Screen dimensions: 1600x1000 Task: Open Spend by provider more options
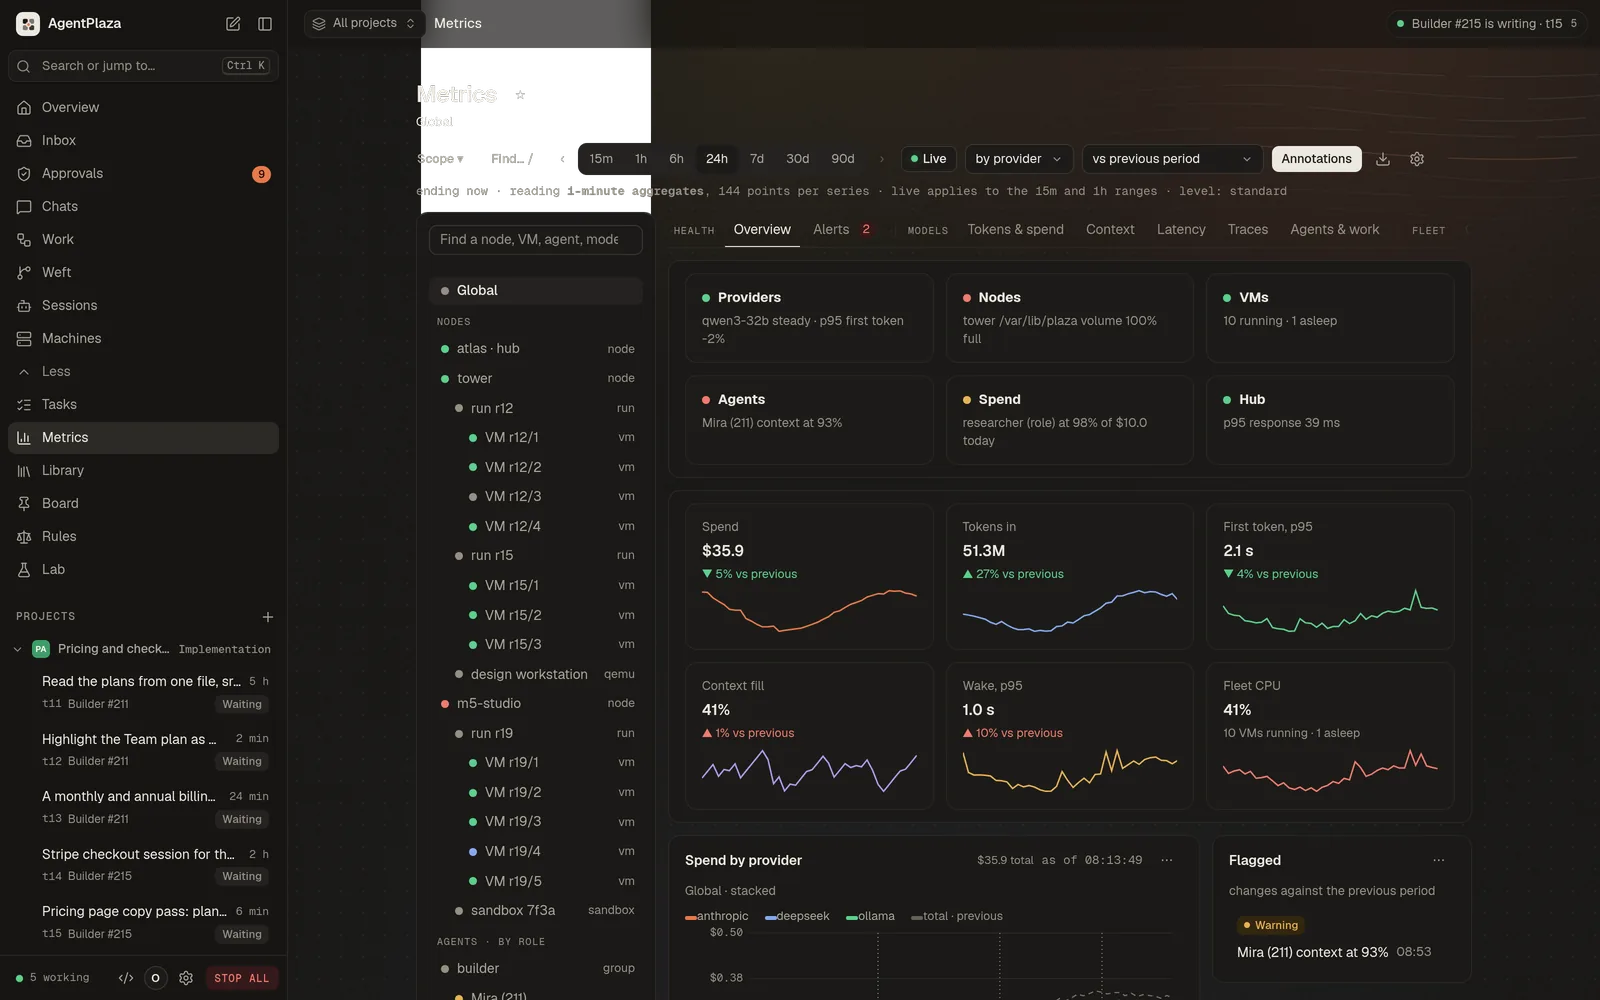click(1166, 860)
